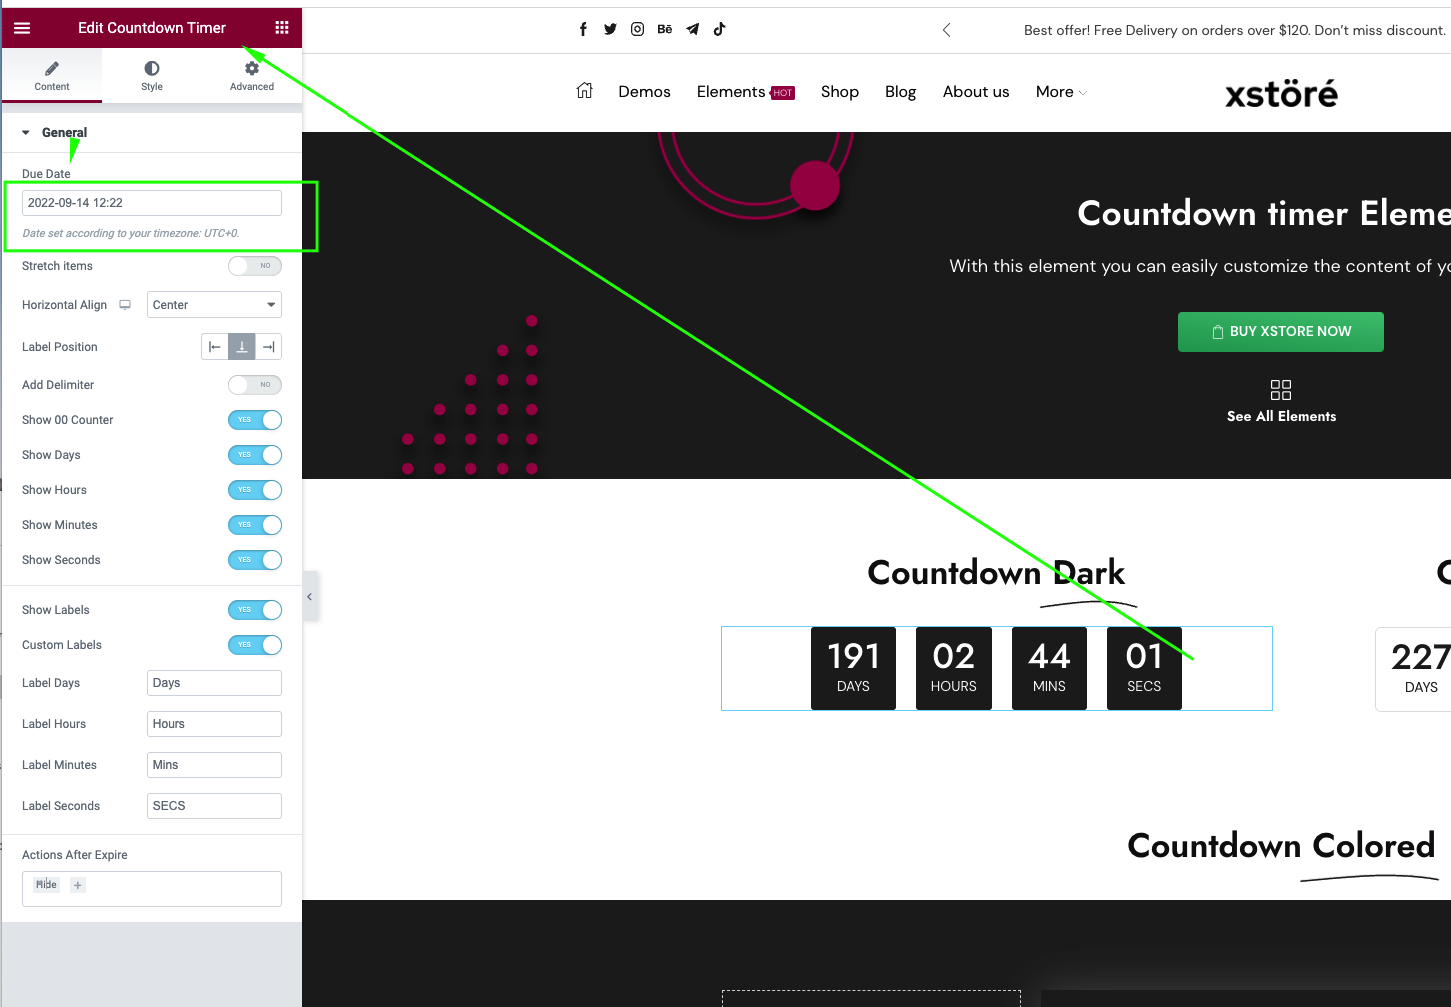The height and width of the screenshot is (1007, 1451).
Task: Select the 44 MINS countdown box
Action: coord(1049,668)
